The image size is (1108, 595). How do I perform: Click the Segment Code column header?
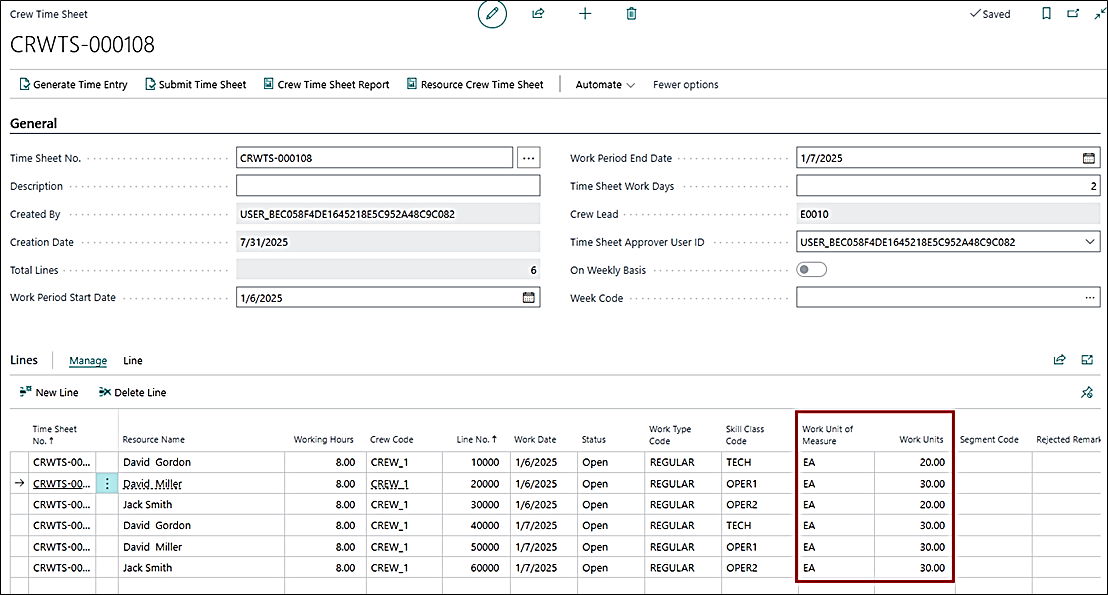(x=989, y=440)
